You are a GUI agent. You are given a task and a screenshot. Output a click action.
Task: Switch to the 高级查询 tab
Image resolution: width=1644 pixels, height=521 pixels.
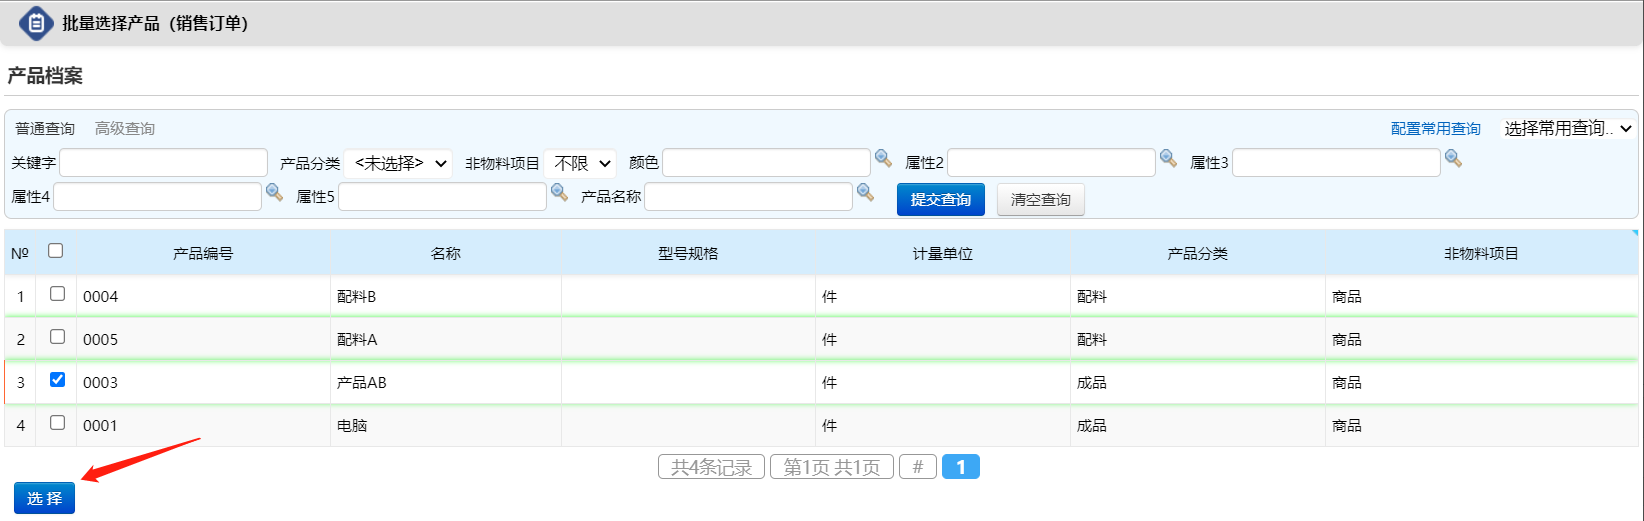pos(125,129)
